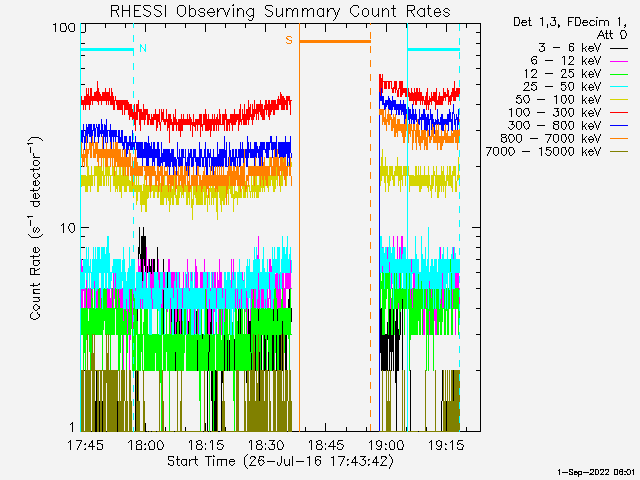Click the x-axis tick label '19:00'
Viewport: 640px width, 480px height.
[x=386, y=445]
